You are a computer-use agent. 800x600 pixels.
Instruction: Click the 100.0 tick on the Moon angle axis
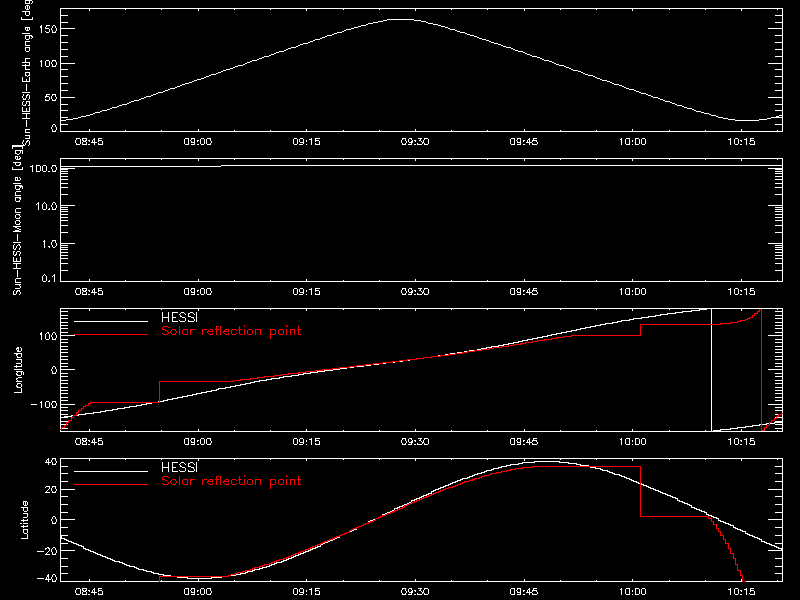coord(43,168)
